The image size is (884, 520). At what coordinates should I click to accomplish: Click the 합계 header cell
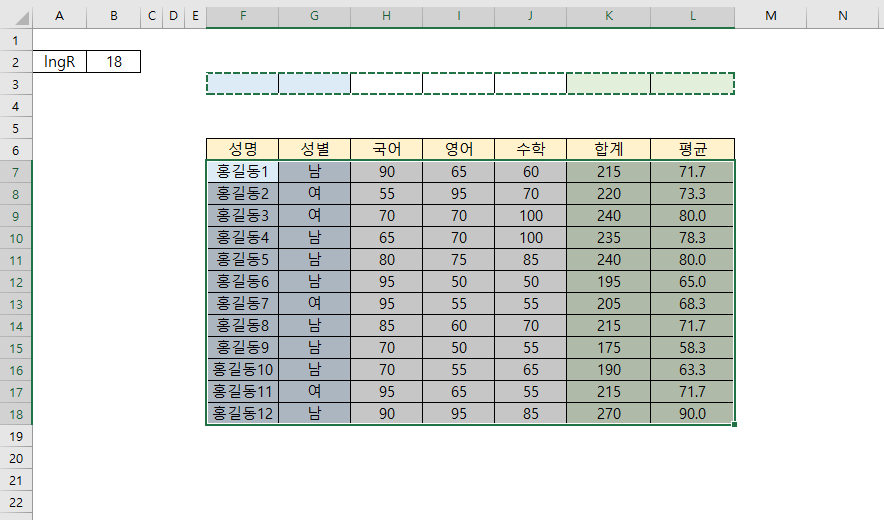(x=608, y=149)
